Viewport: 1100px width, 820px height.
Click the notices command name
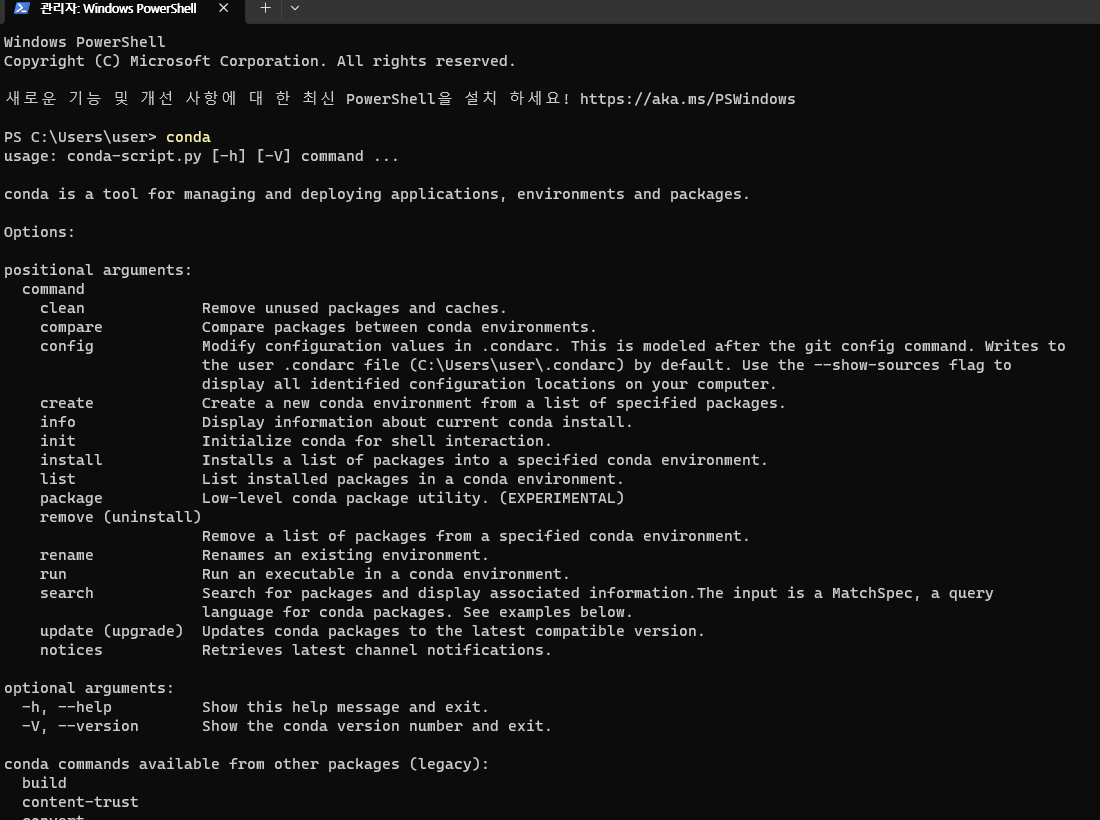point(71,650)
